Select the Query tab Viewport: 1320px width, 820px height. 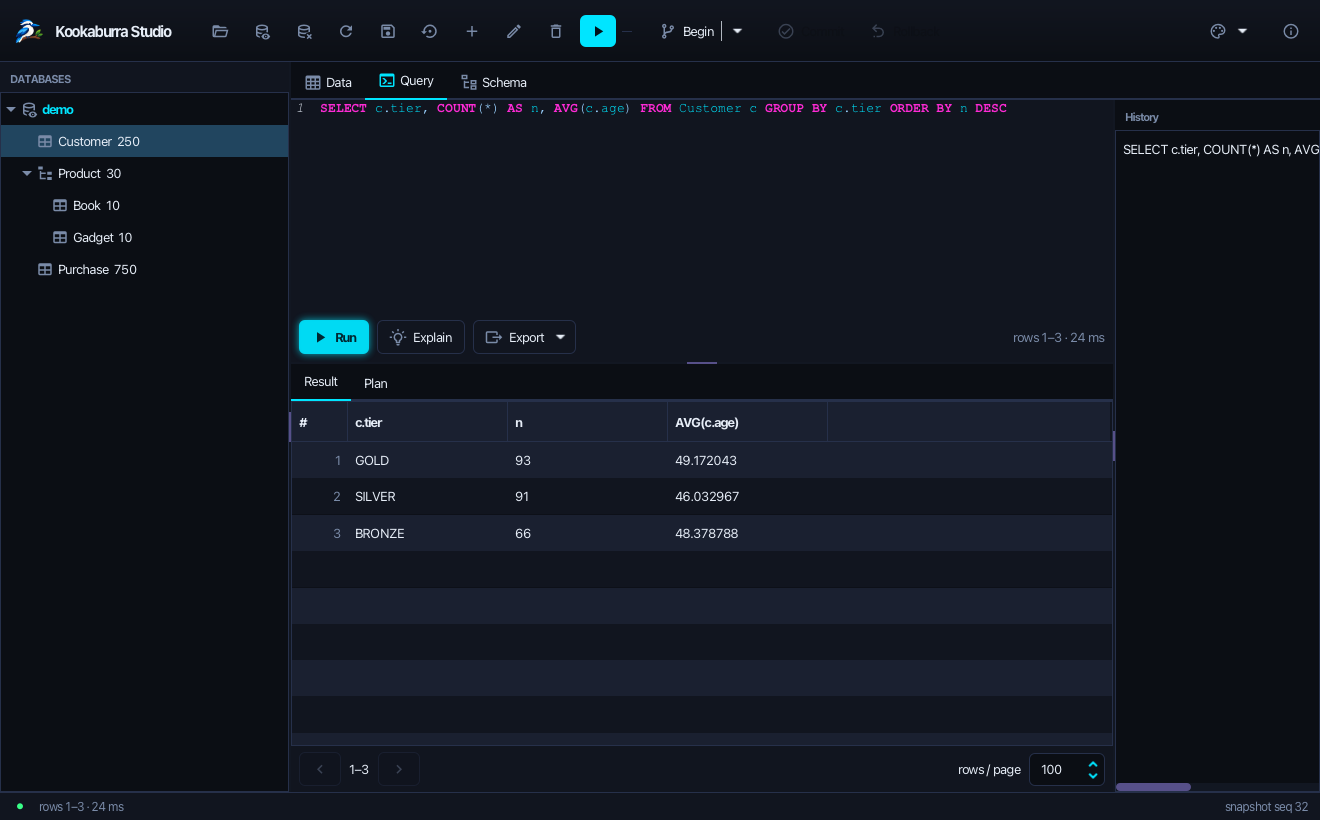[406, 81]
